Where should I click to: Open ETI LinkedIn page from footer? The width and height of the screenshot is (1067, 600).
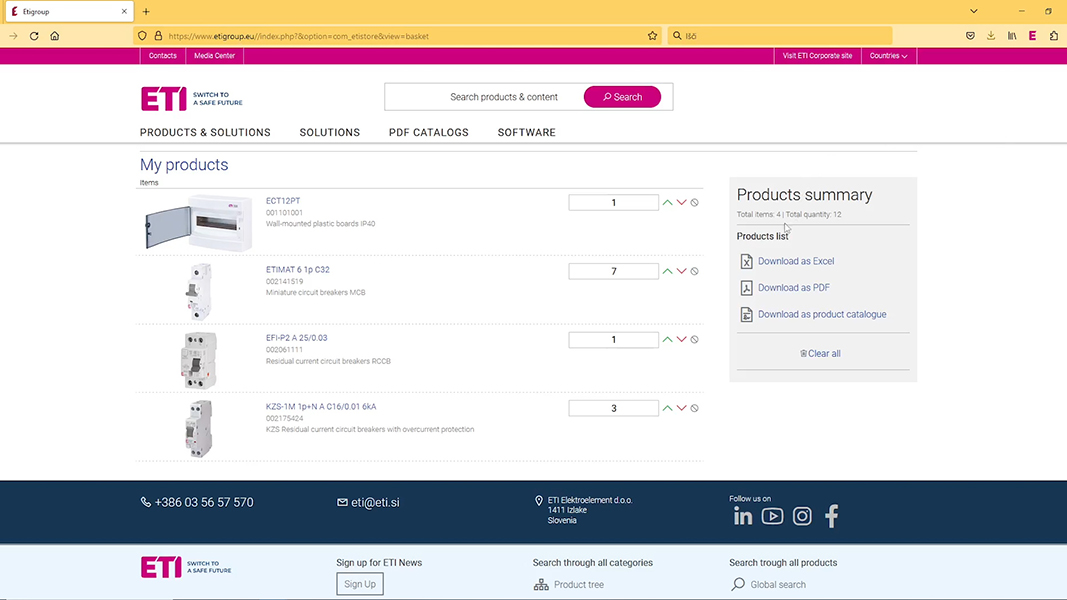[x=742, y=516]
